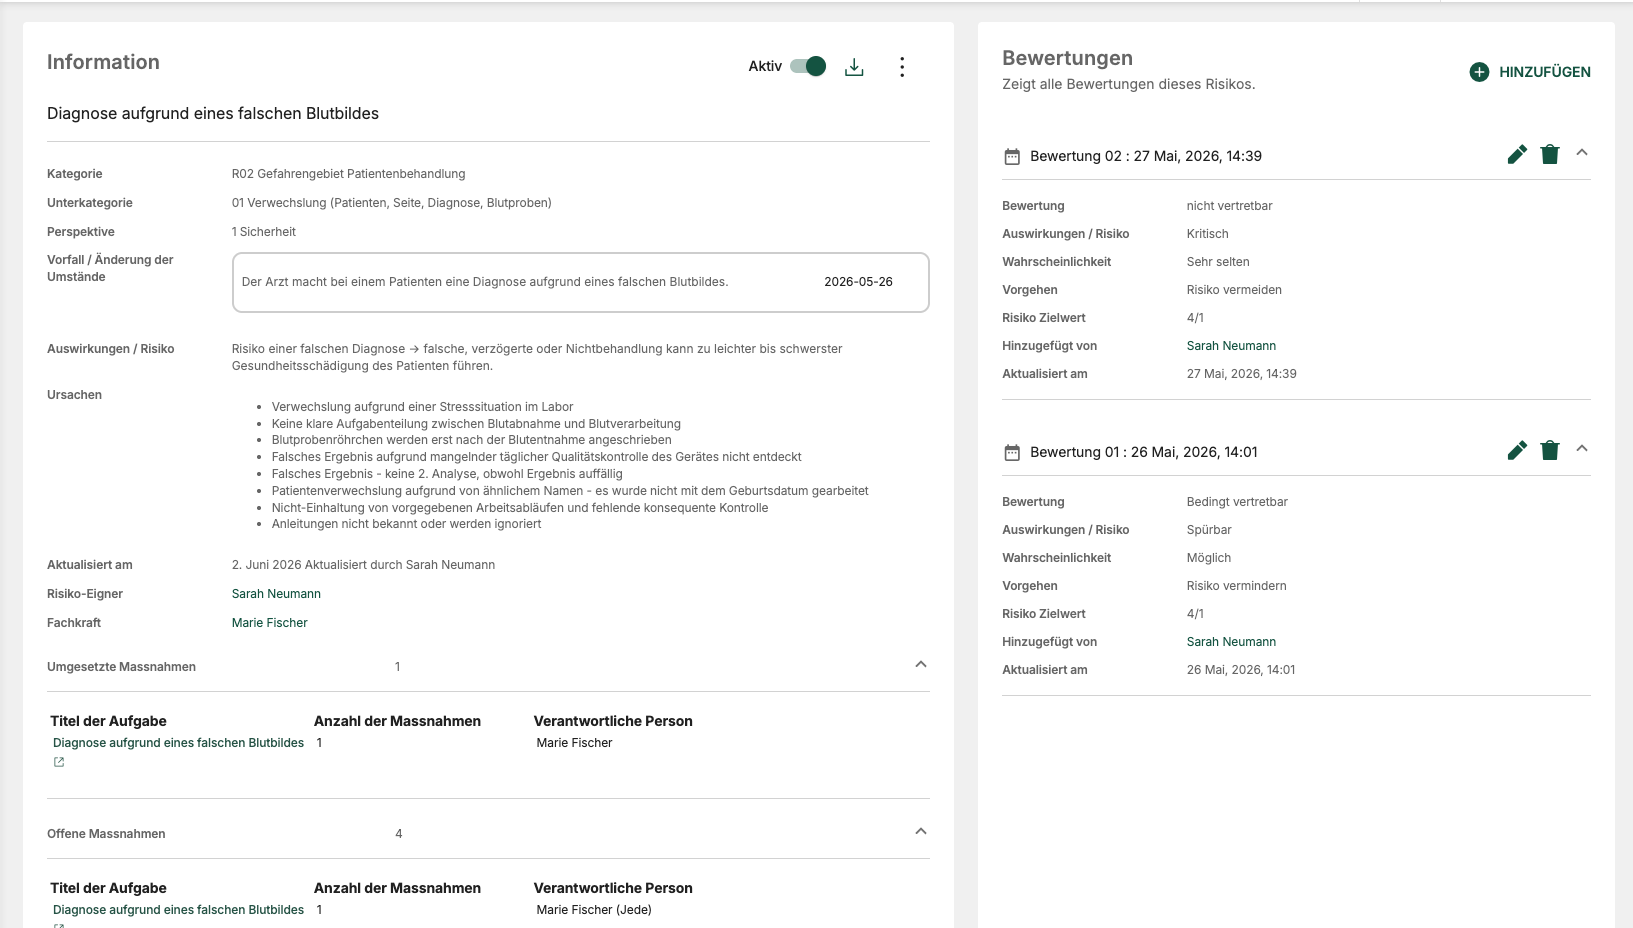Click 'Risiko vermeiden' value
1633x928 pixels.
[1234, 290]
